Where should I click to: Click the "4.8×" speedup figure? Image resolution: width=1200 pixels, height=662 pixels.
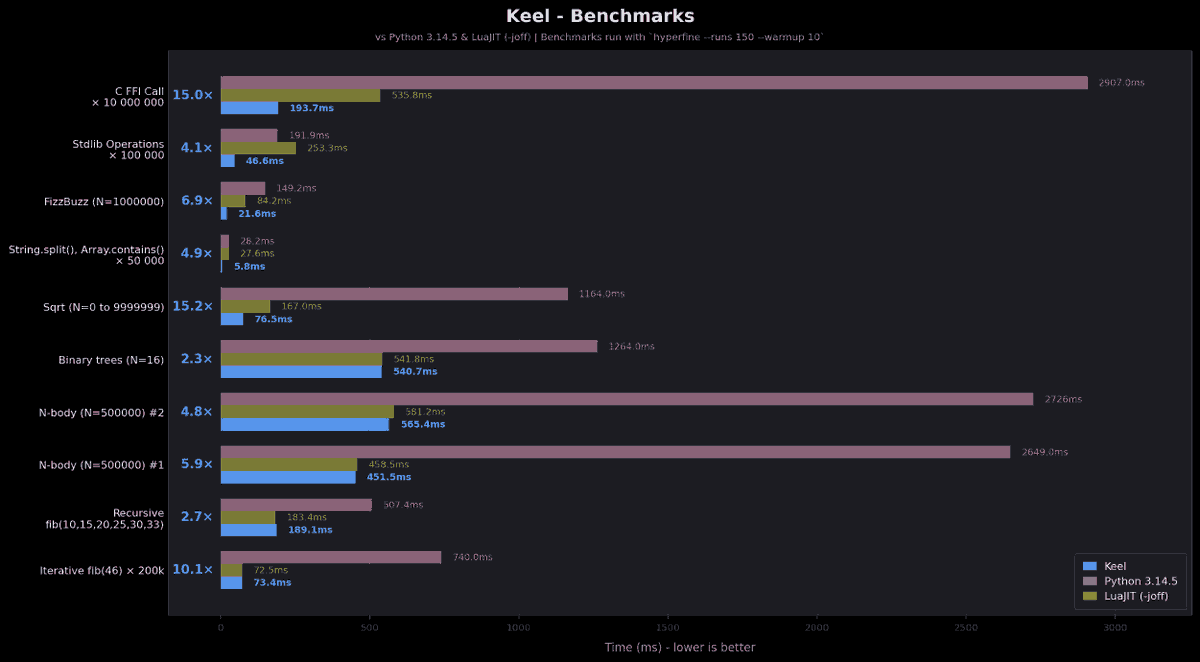click(x=196, y=411)
